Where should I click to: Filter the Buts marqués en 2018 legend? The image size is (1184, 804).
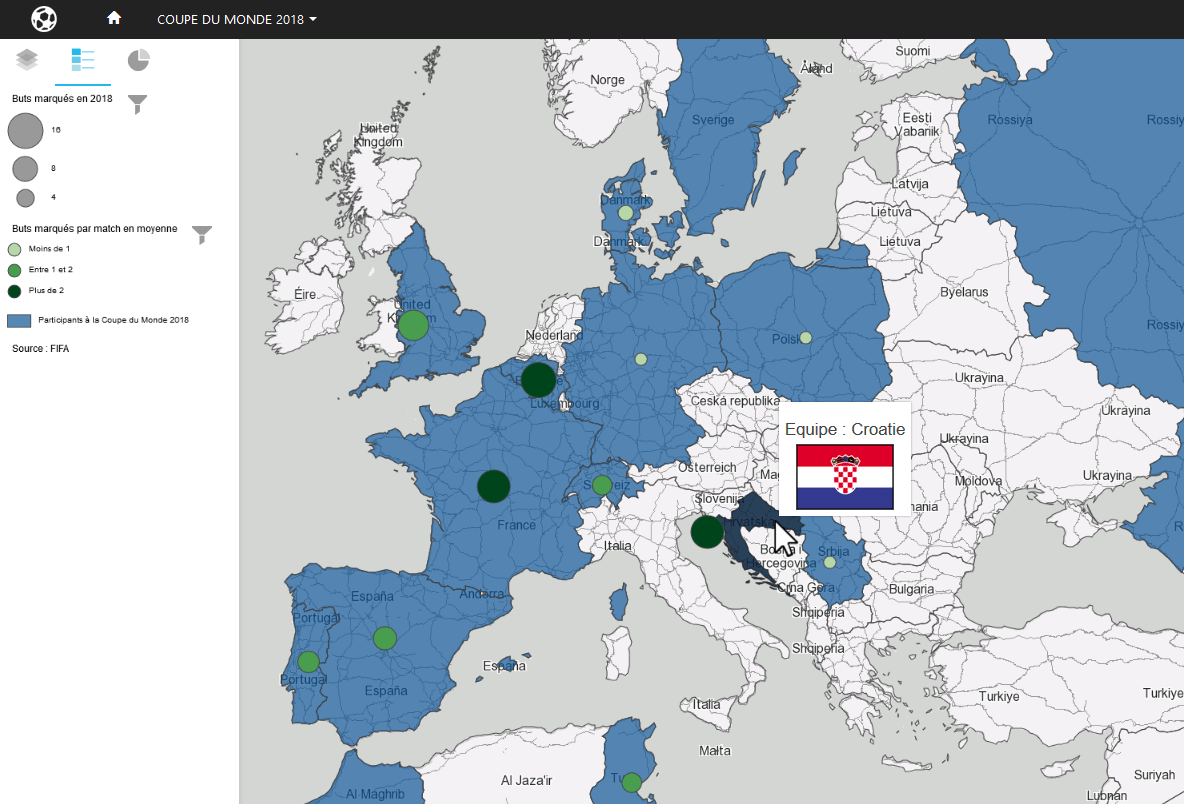click(x=139, y=105)
